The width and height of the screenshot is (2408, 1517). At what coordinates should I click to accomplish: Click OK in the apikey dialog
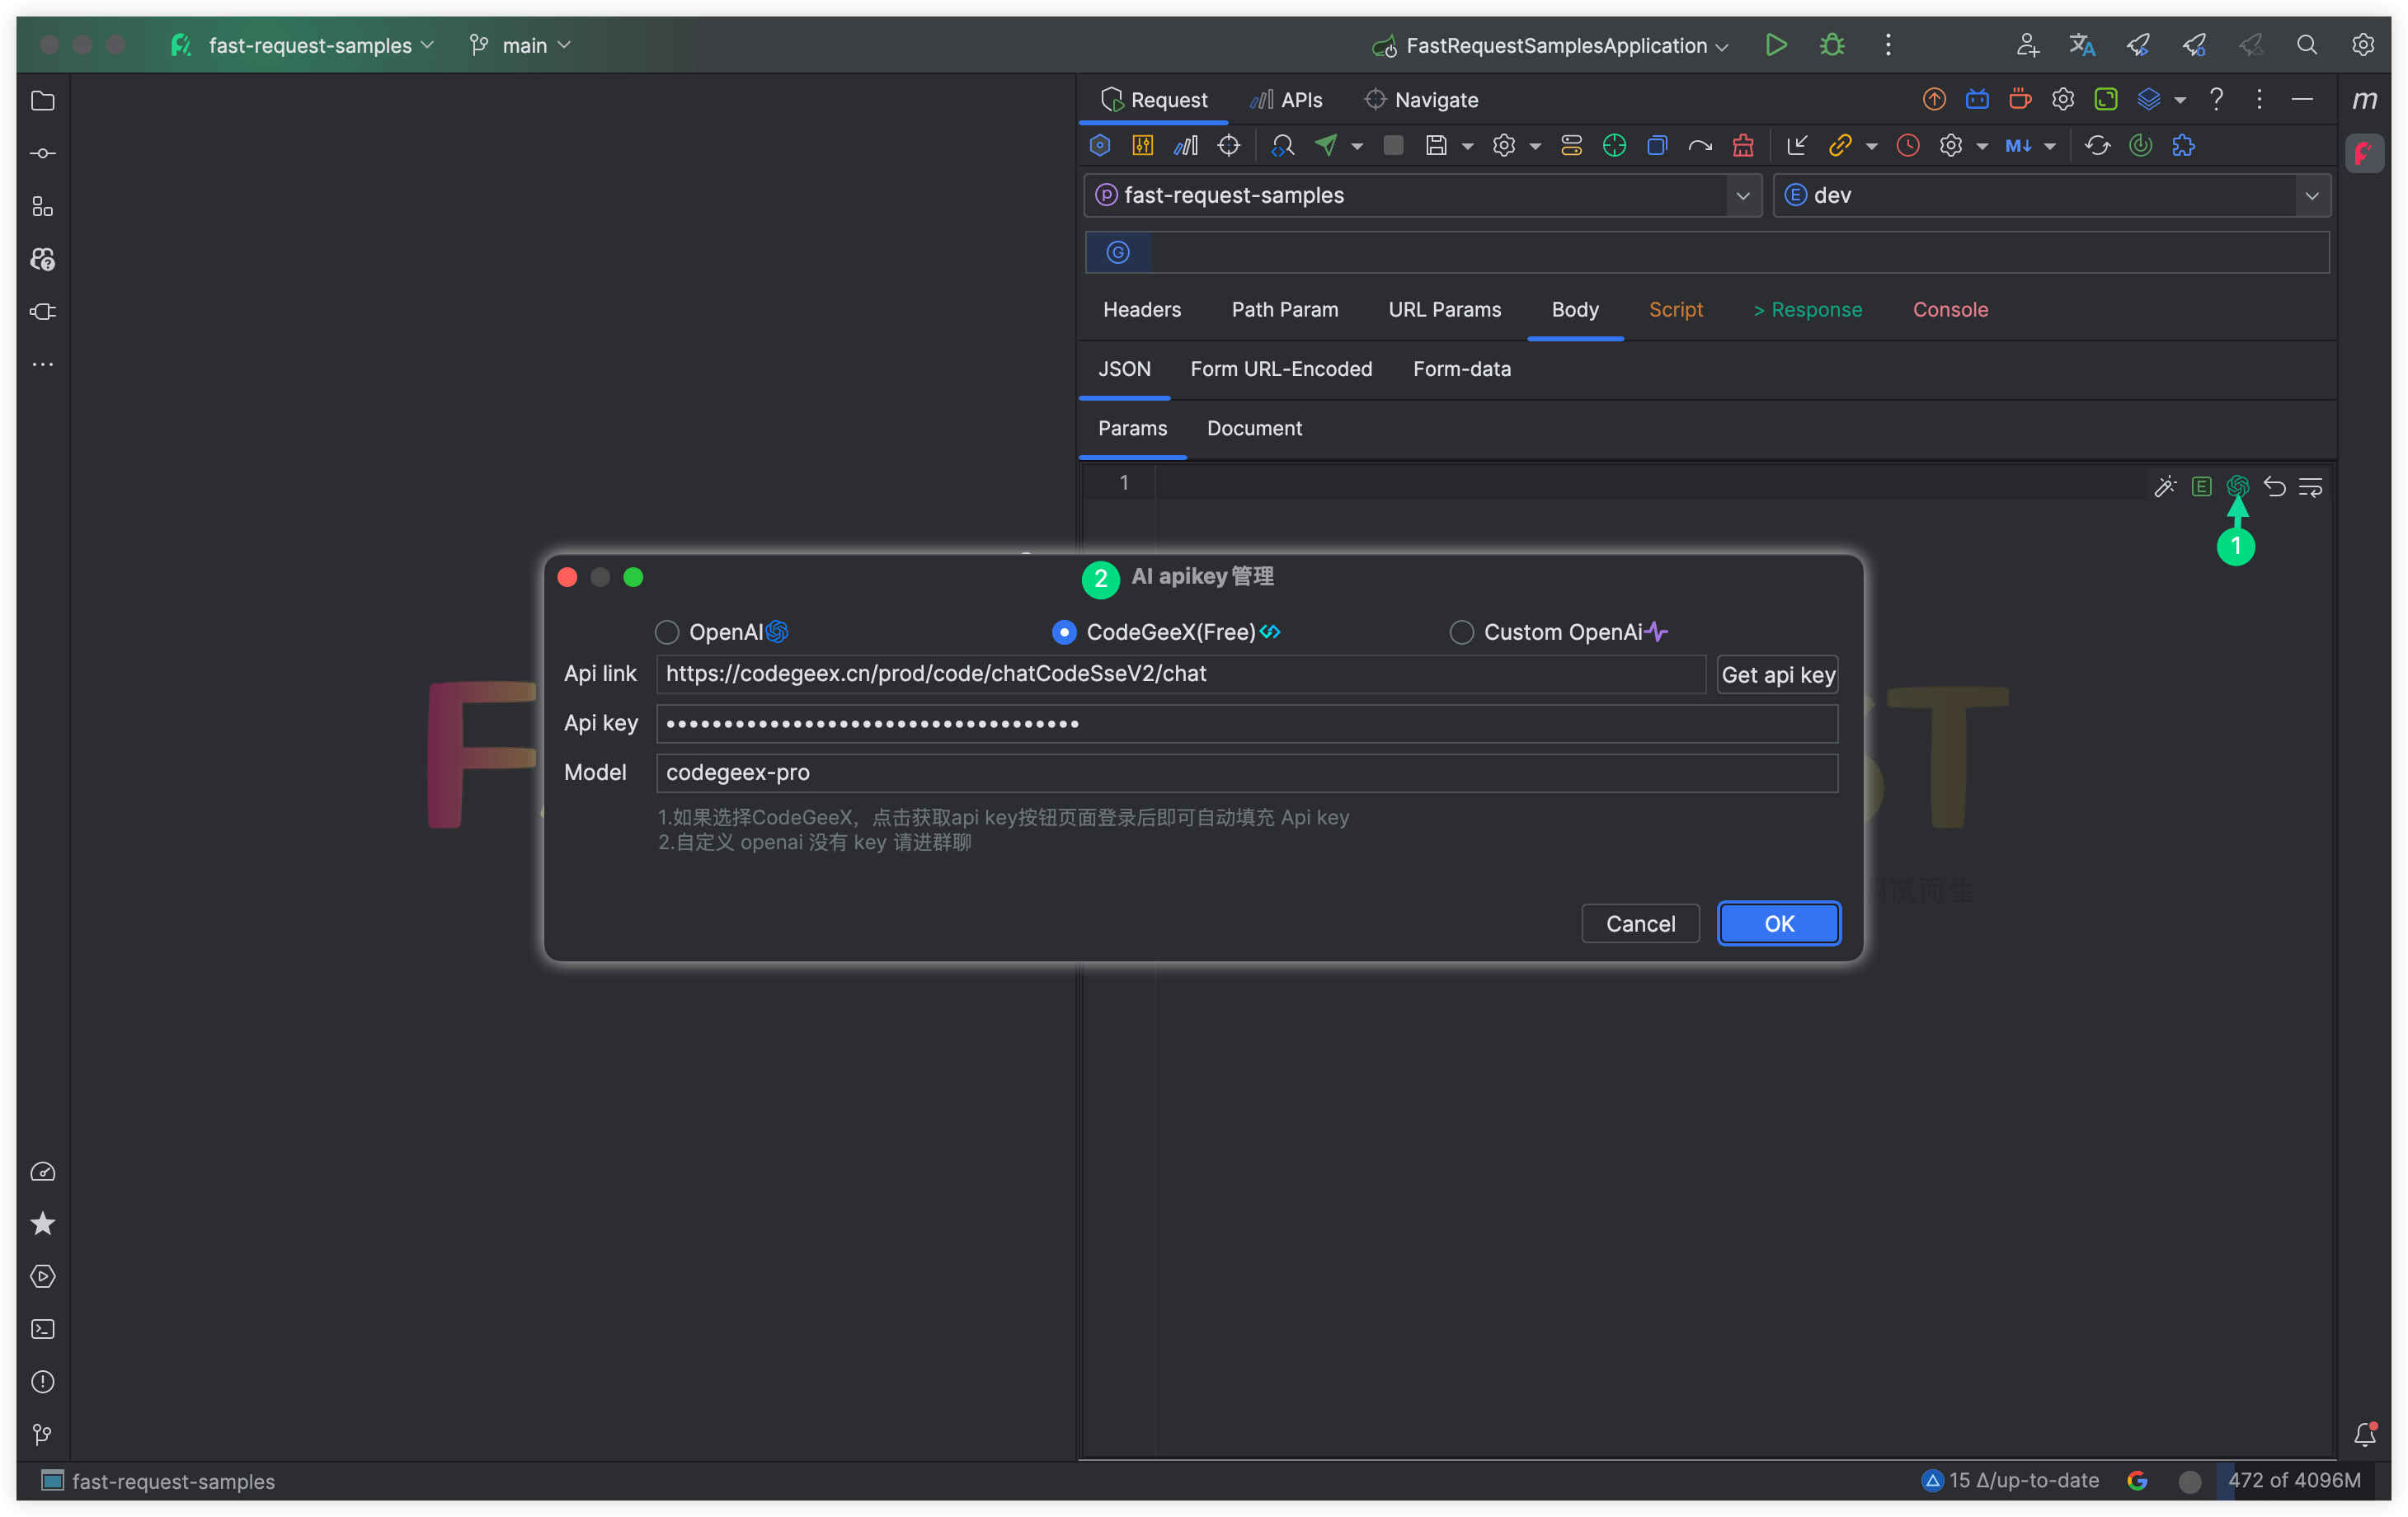click(x=1778, y=924)
